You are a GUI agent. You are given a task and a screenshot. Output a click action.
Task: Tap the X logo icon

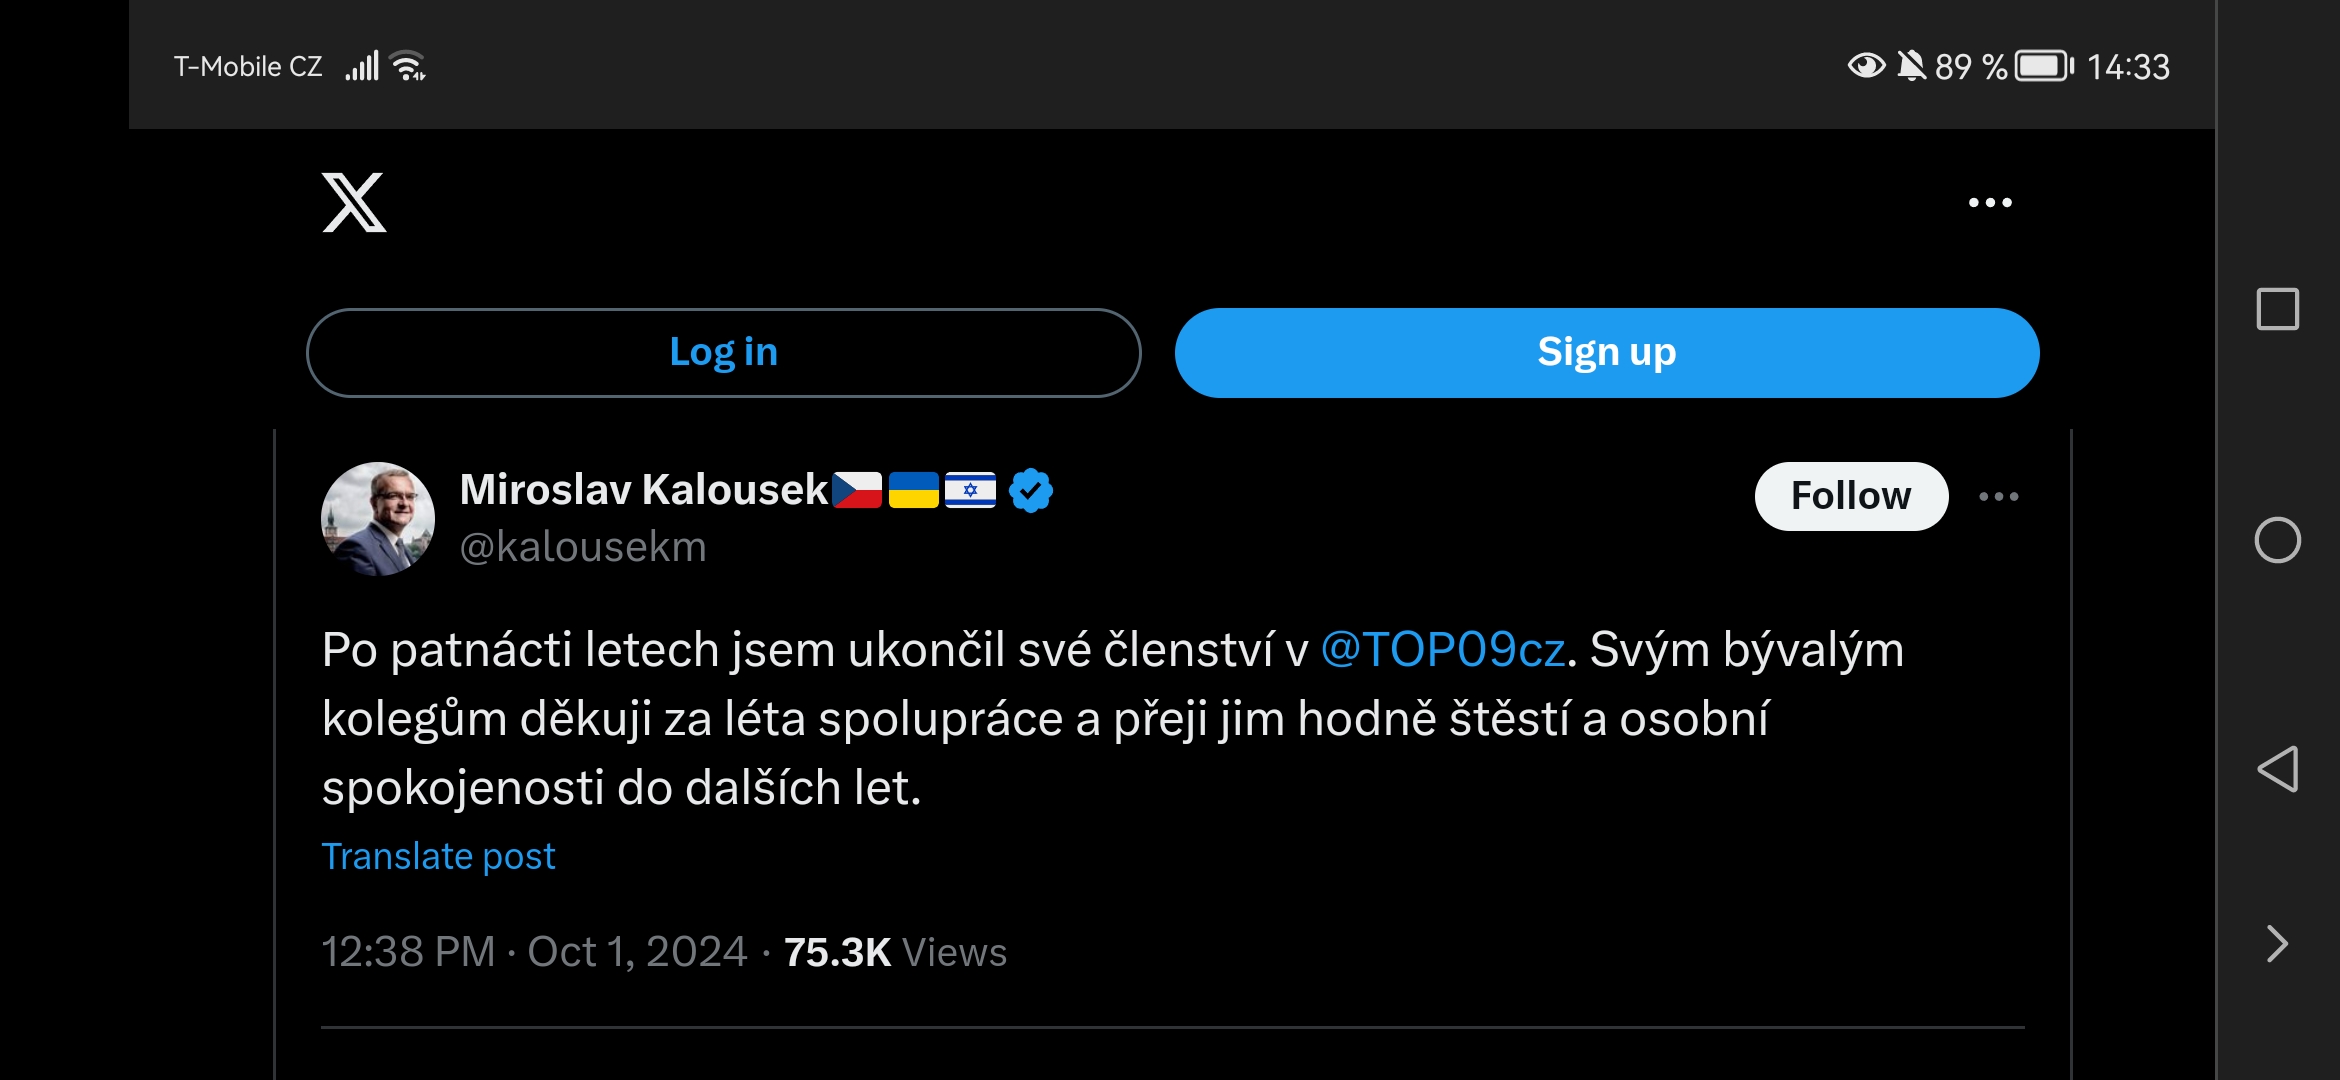(x=354, y=203)
